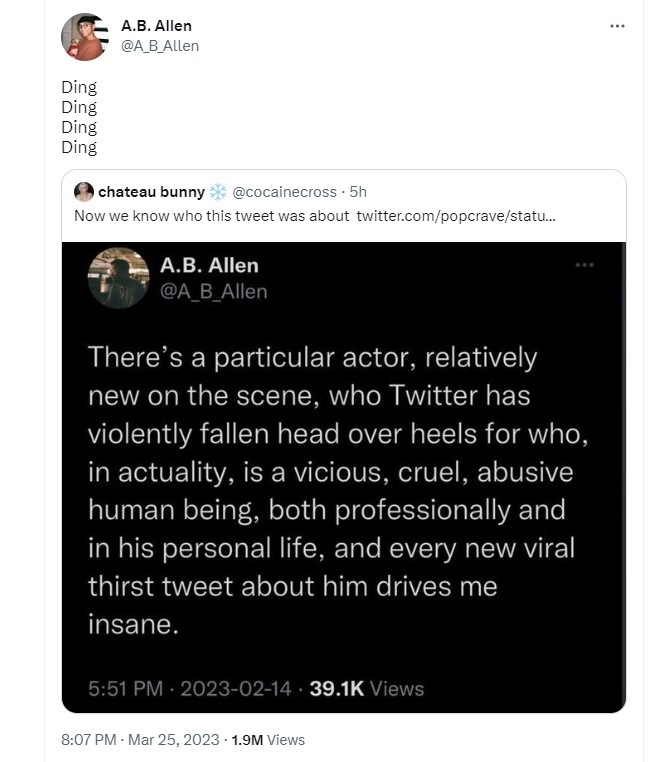Follow the twitter.com/popcrave/statu... link
This screenshot has width=672, height=762.
456,216
